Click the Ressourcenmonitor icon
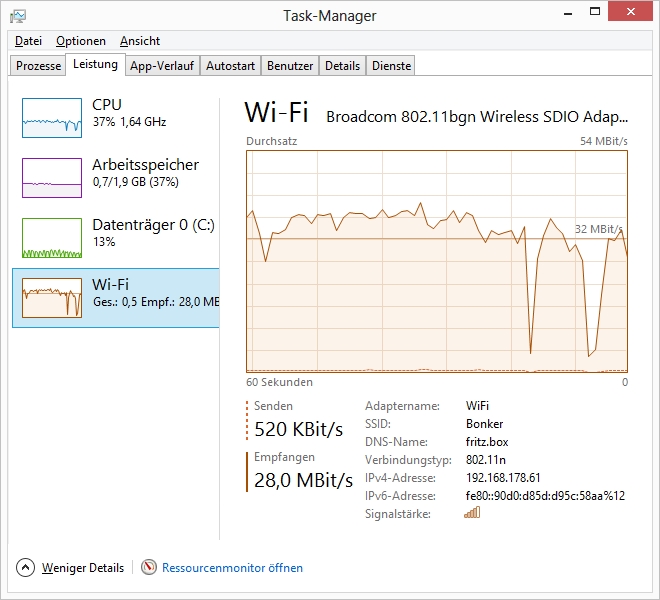Image resolution: width=660 pixels, height=600 pixels. point(149,568)
